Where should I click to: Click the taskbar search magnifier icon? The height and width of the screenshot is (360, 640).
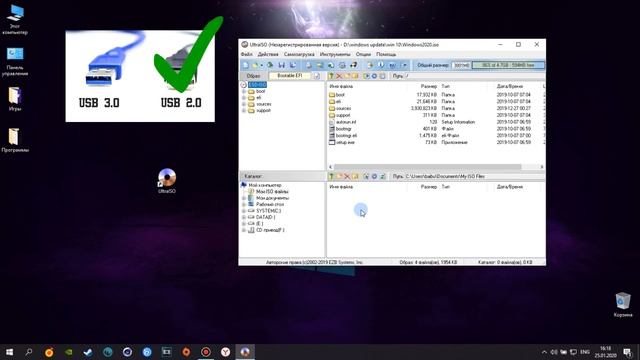(29, 352)
